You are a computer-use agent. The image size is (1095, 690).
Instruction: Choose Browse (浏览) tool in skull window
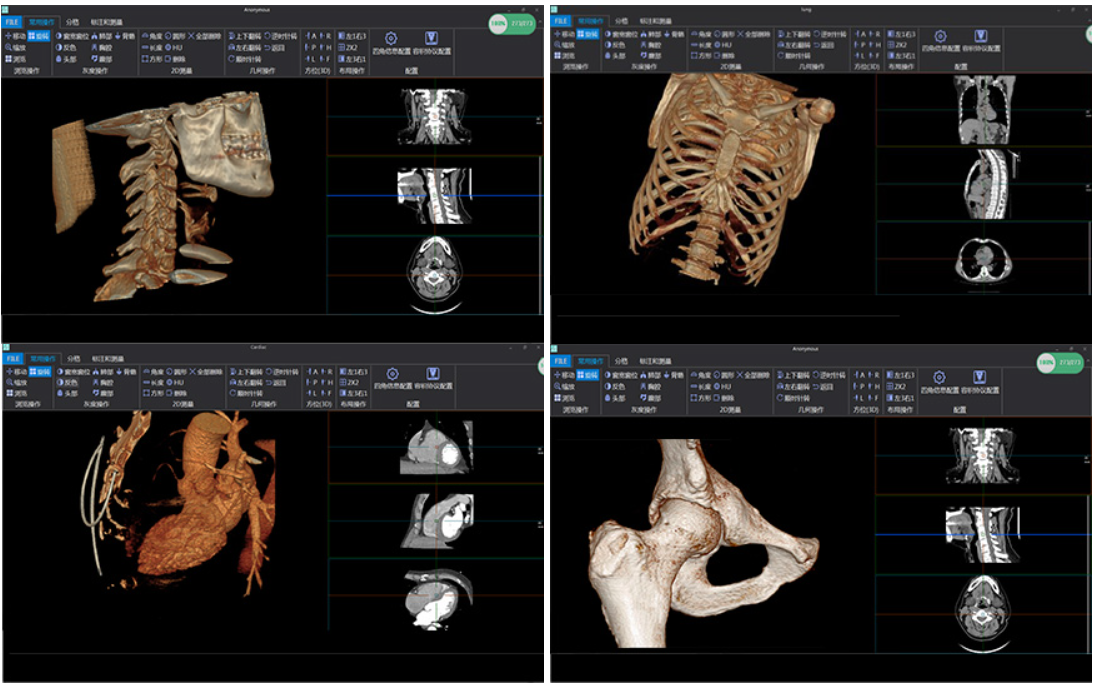pos(15,59)
